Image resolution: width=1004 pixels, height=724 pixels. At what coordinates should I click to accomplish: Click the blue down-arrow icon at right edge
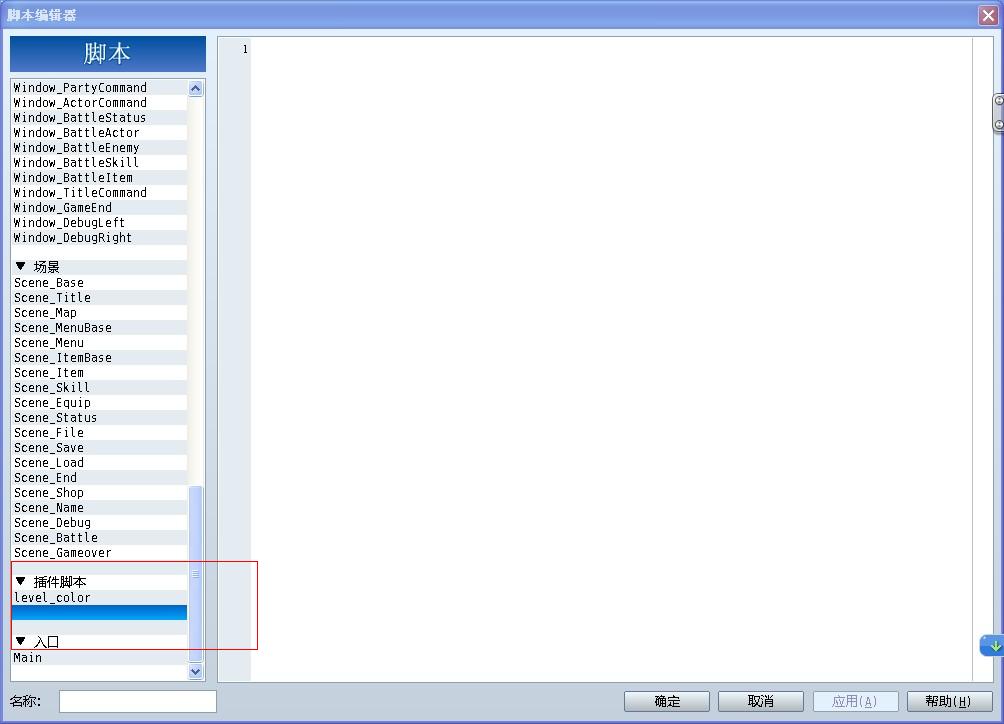coord(992,645)
